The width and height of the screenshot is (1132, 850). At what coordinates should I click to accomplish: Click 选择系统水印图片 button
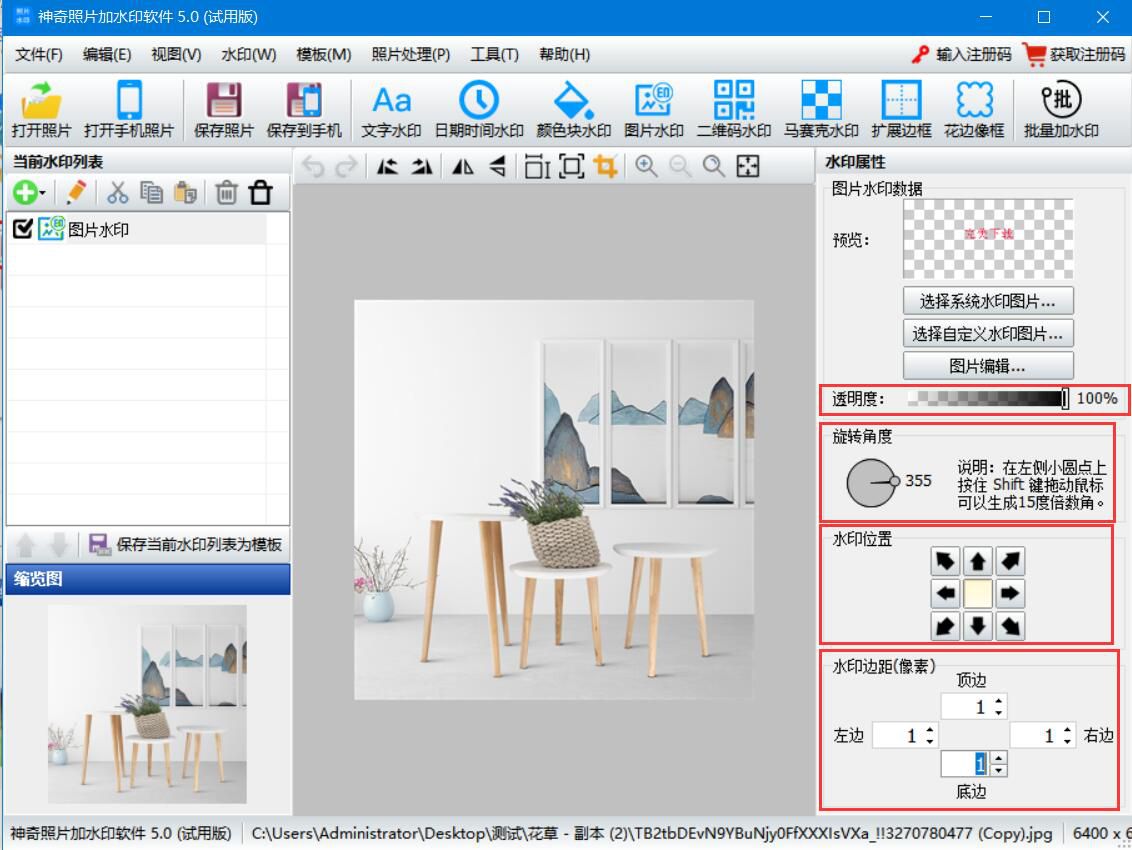pyautogui.click(x=988, y=301)
